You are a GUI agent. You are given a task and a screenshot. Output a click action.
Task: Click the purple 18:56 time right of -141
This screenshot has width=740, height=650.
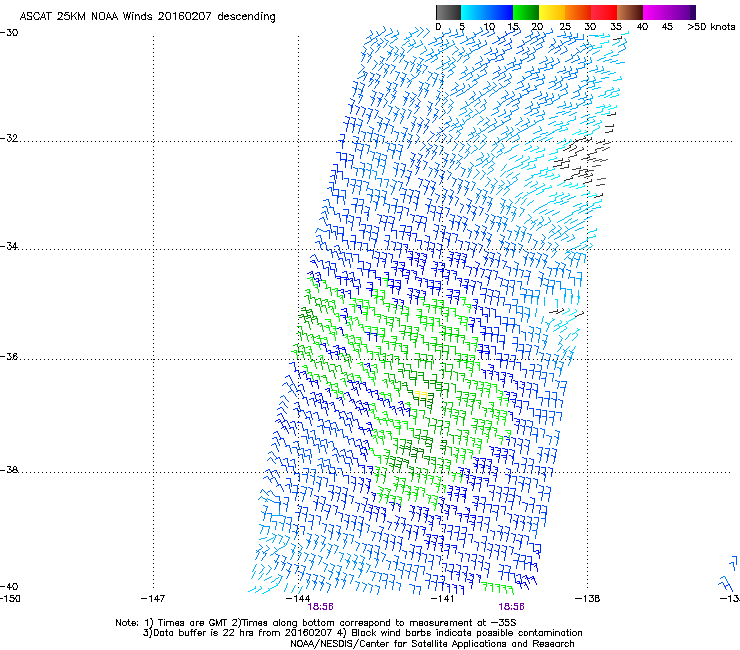[x=512, y=607]
